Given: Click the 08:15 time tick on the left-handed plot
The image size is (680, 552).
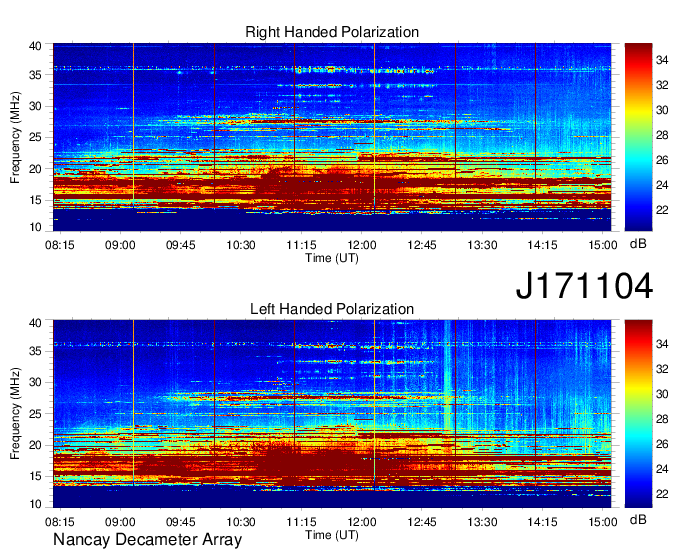Looking at the screenshot, I should click(x=60, y=522).
